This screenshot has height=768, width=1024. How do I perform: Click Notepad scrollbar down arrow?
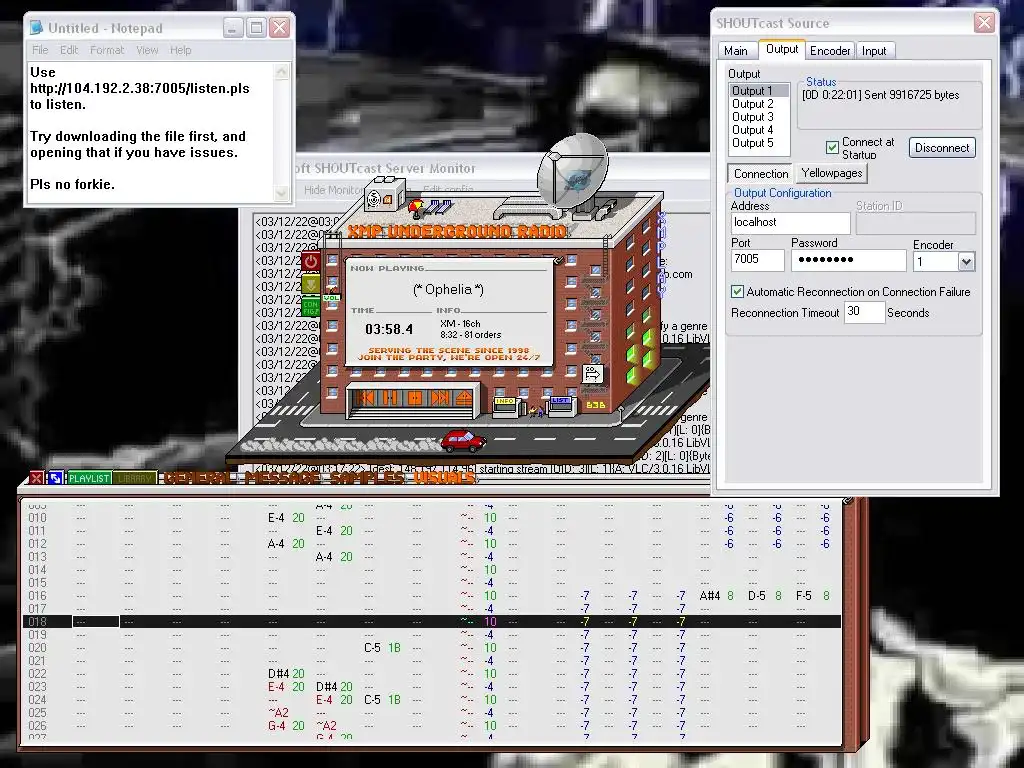282,193
